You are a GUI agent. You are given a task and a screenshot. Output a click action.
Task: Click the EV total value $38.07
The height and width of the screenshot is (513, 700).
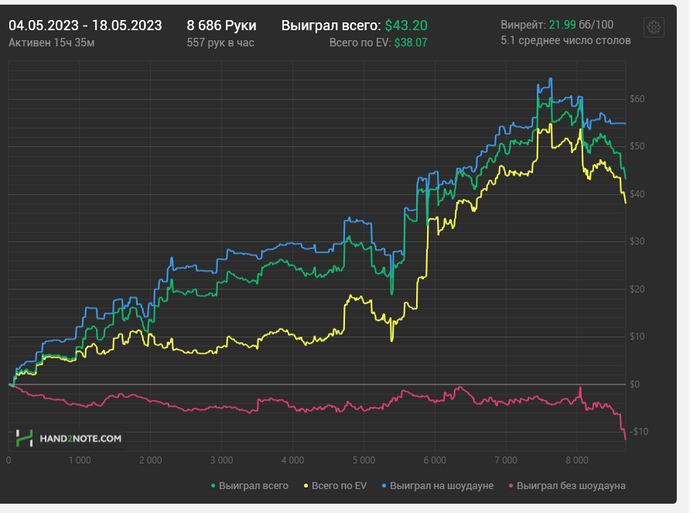point(411,43)
